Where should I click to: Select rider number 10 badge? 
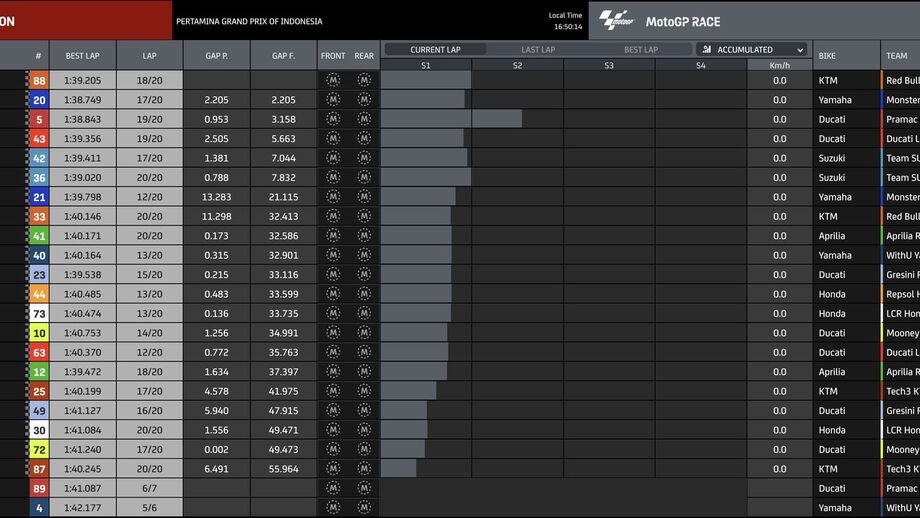tap(39, 333)
